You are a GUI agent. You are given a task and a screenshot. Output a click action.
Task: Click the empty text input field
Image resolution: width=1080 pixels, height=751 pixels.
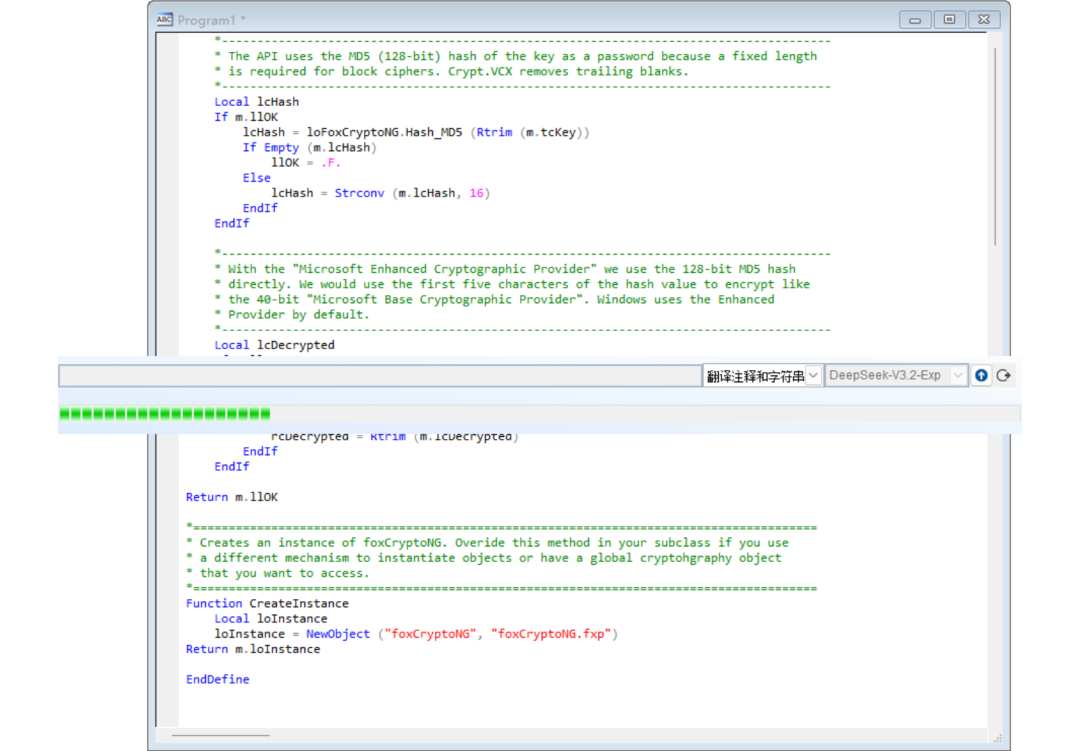pos(380,376)
